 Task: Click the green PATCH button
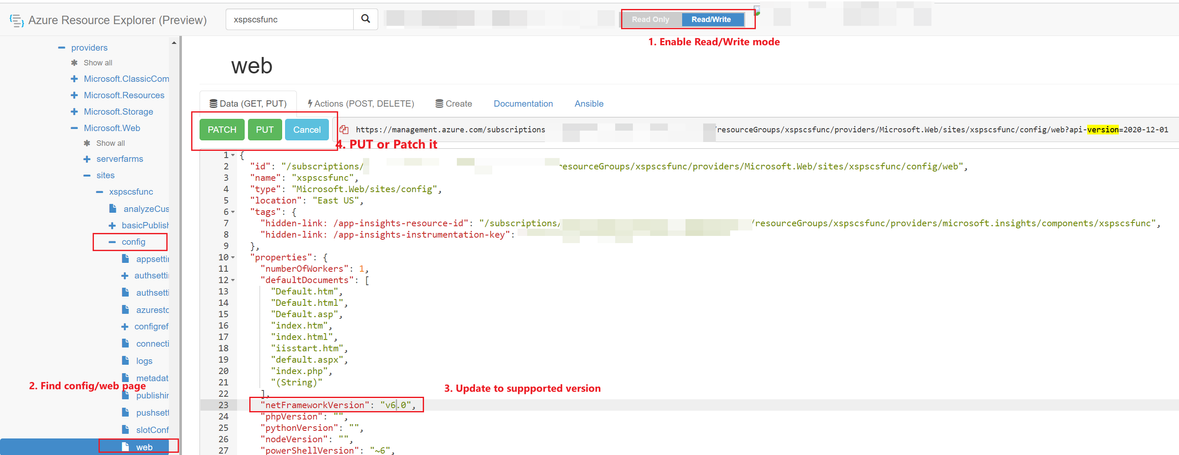(222, 130)
